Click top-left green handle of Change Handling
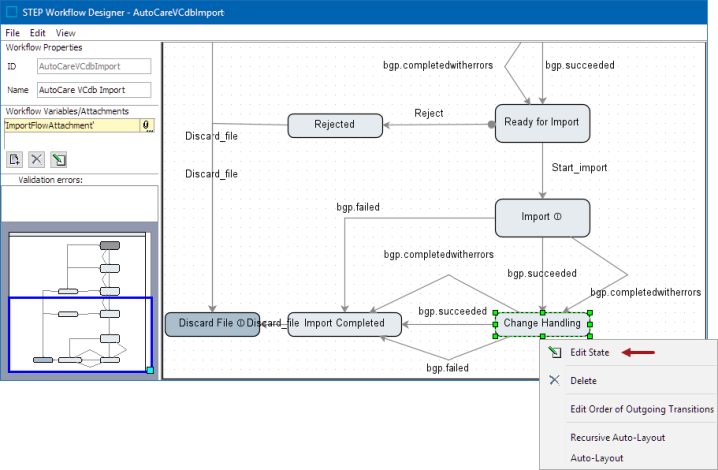718x470 pixels. point(495,312)
